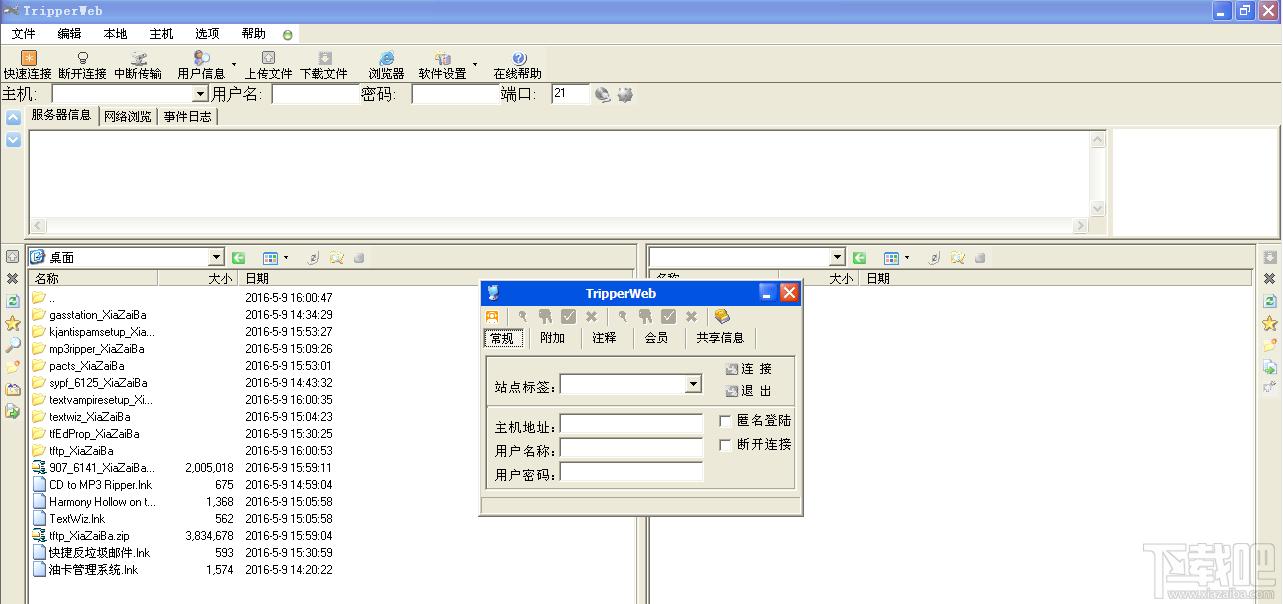Switch to the 事件日志 tab
Viewport: 1283px width, 604px height.
click(187, 116)
